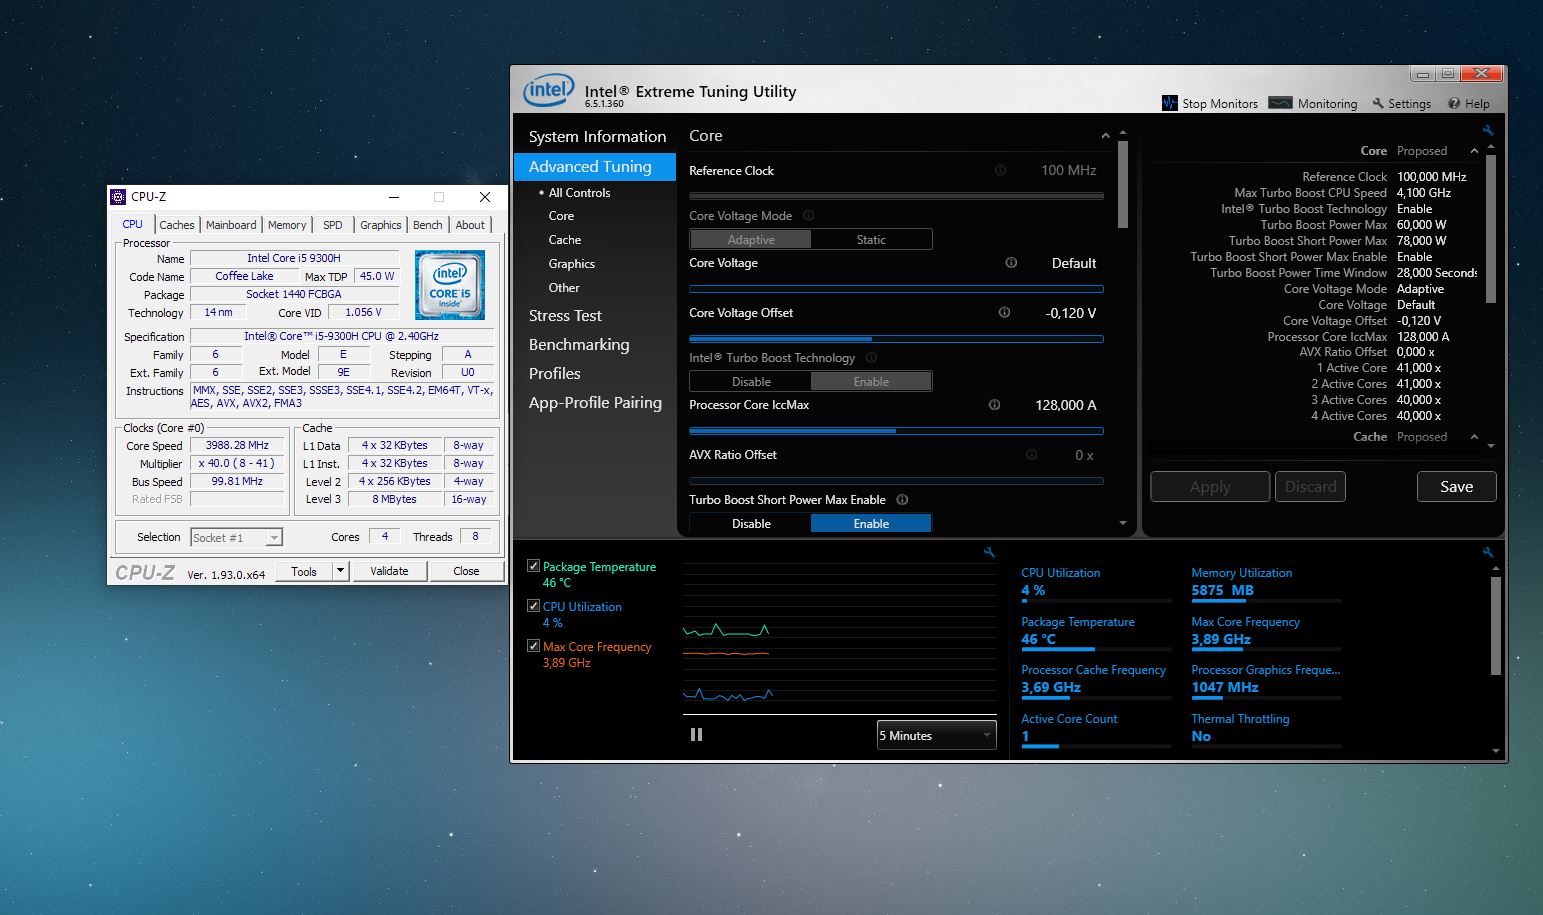
Task: Click Validate in CPU-Z
Action: pos(389,571)
